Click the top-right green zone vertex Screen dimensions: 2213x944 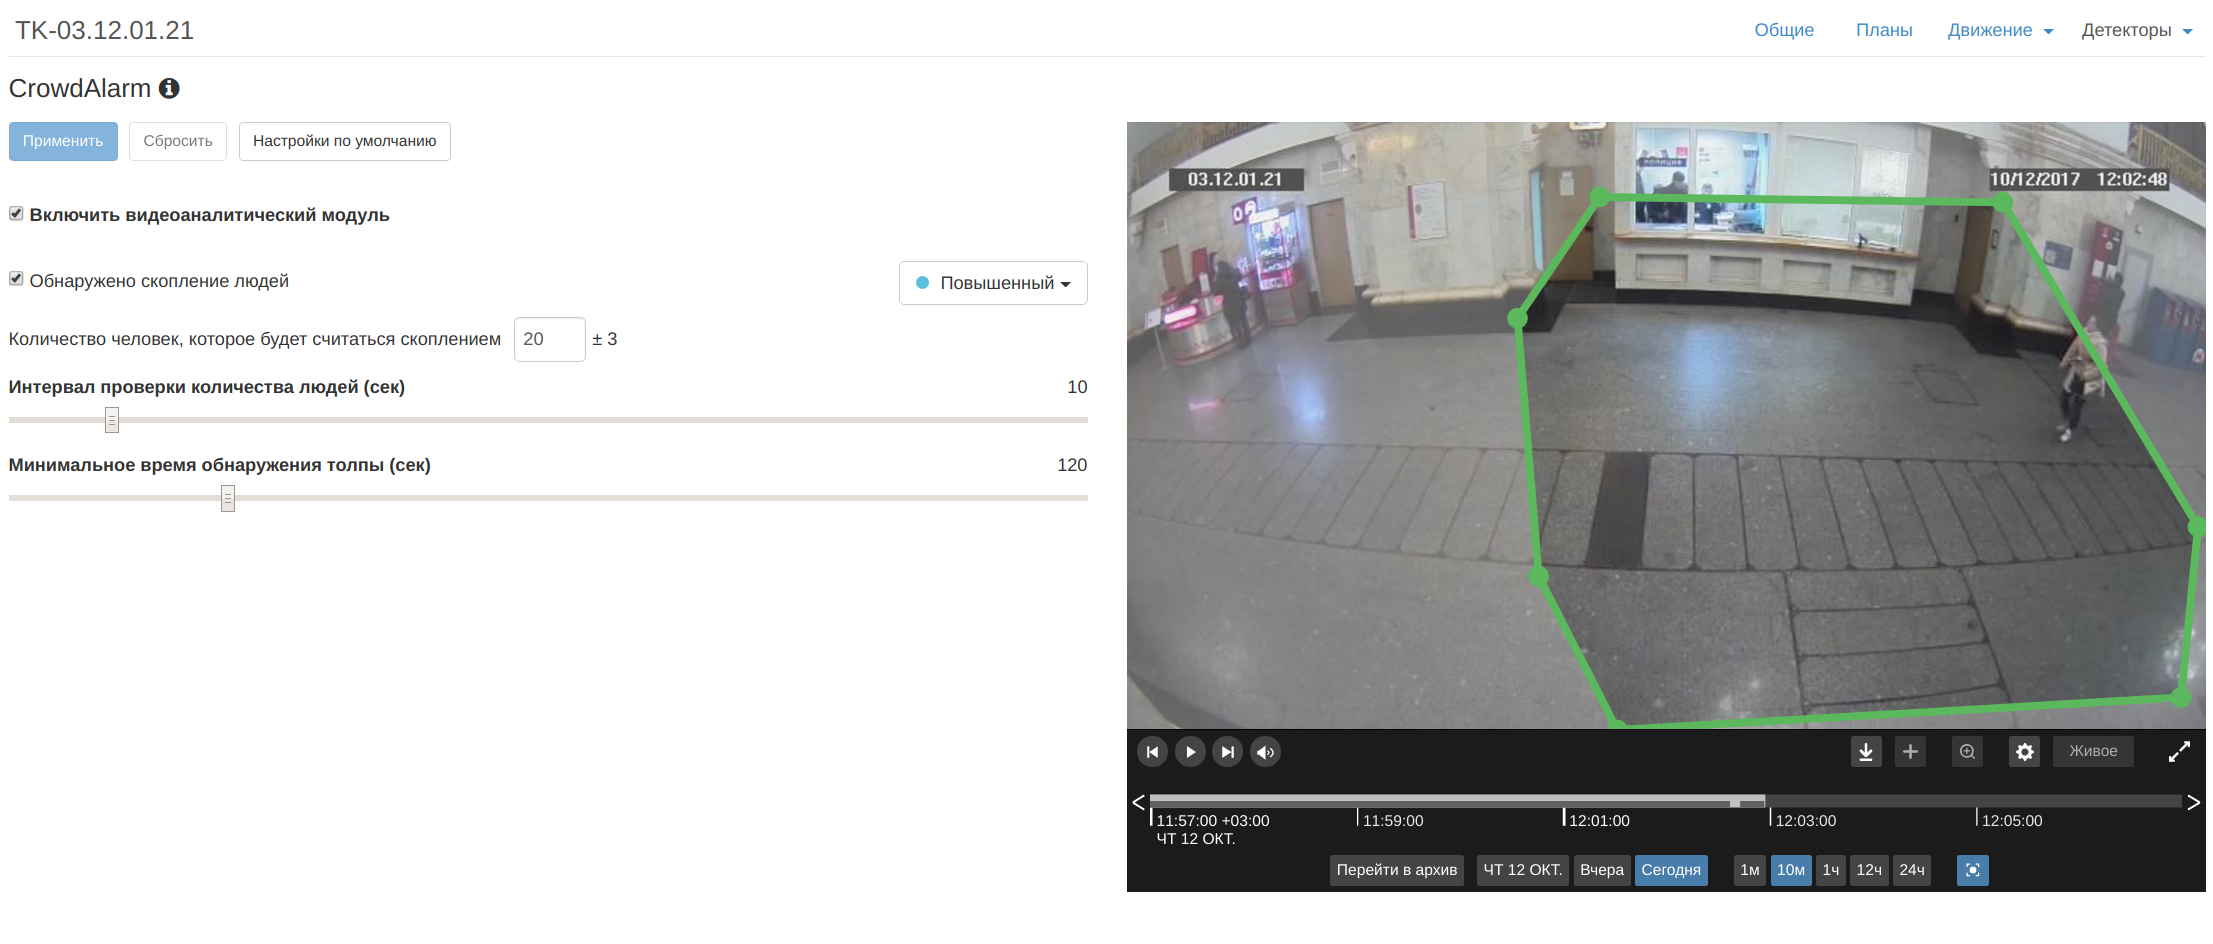[x=2002, y=202]
